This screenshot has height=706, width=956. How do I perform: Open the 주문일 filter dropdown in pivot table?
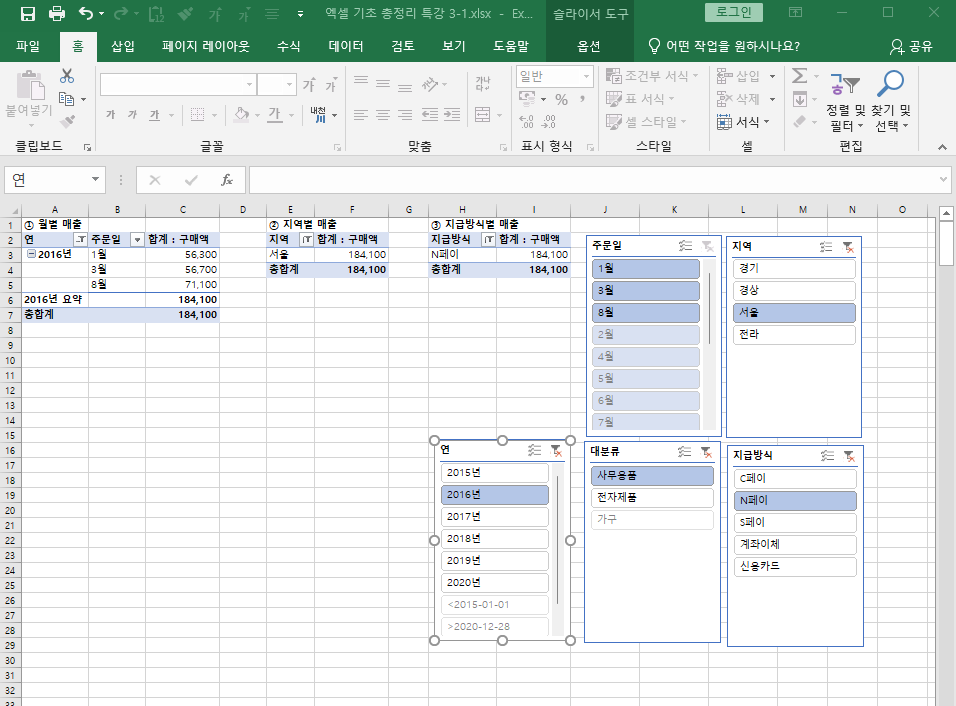point(137,240)
